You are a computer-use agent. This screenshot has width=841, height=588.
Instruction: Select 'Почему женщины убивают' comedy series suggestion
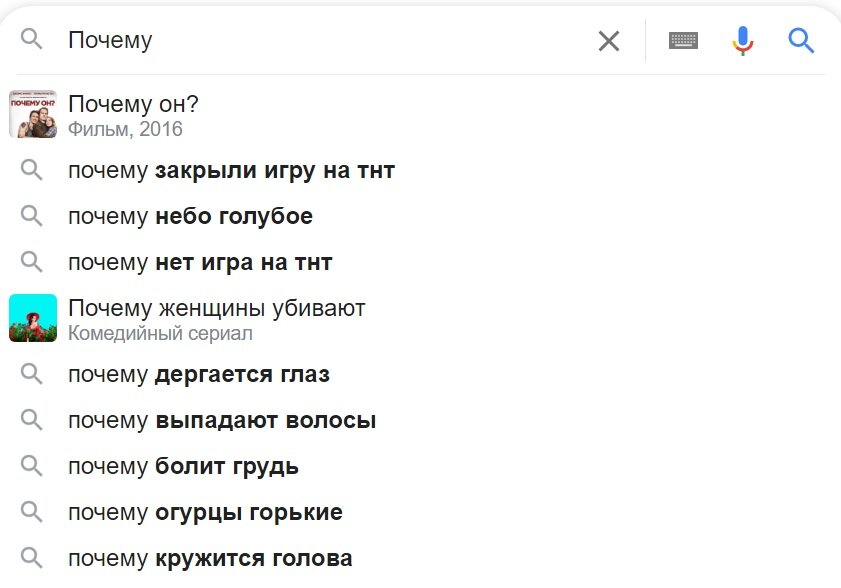216,319
